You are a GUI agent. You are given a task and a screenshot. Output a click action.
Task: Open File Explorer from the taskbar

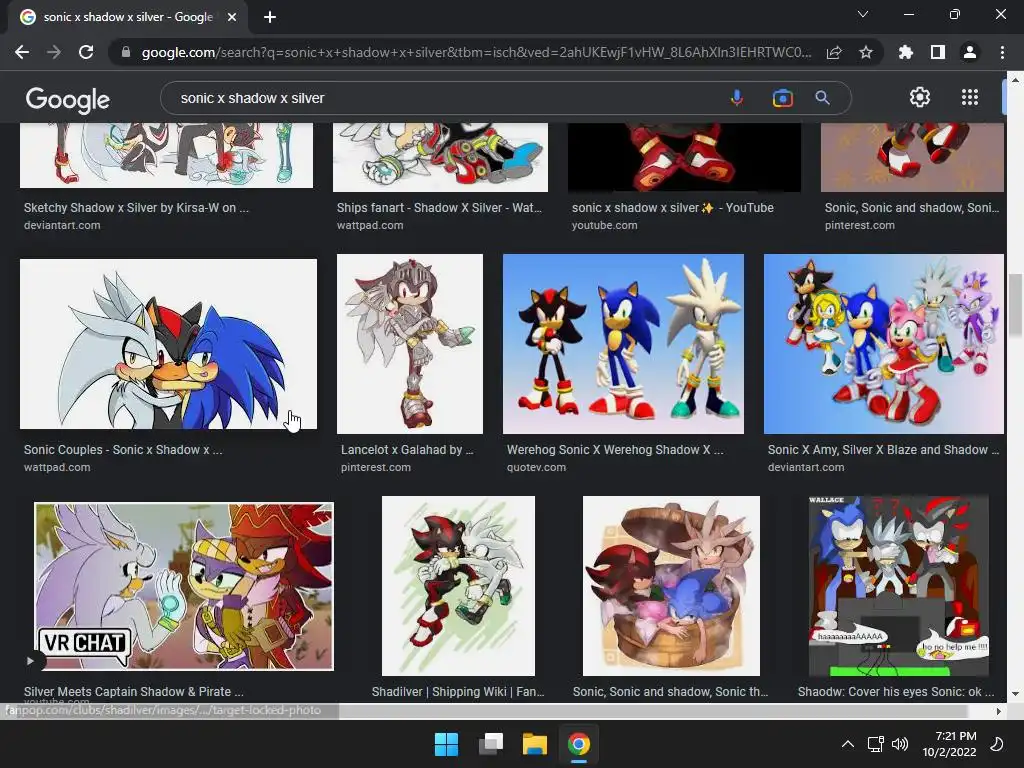coord(534,744)
